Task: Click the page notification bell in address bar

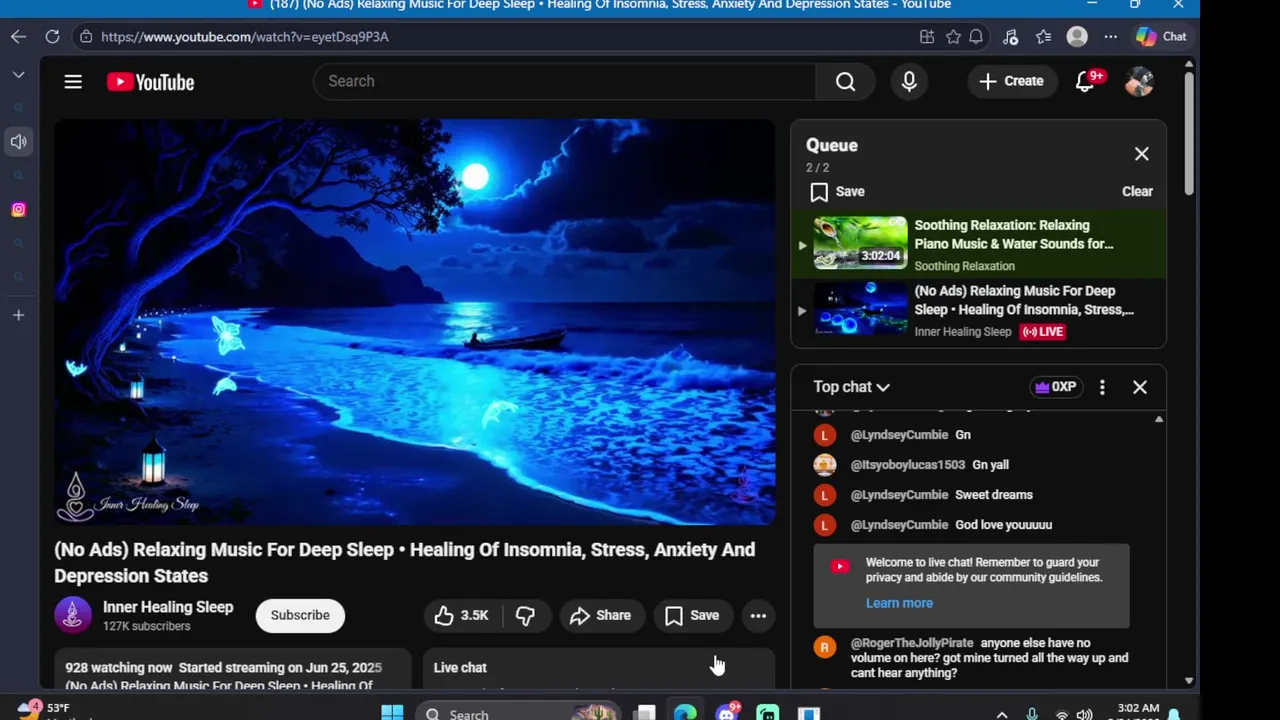Action: pos(976,37)
